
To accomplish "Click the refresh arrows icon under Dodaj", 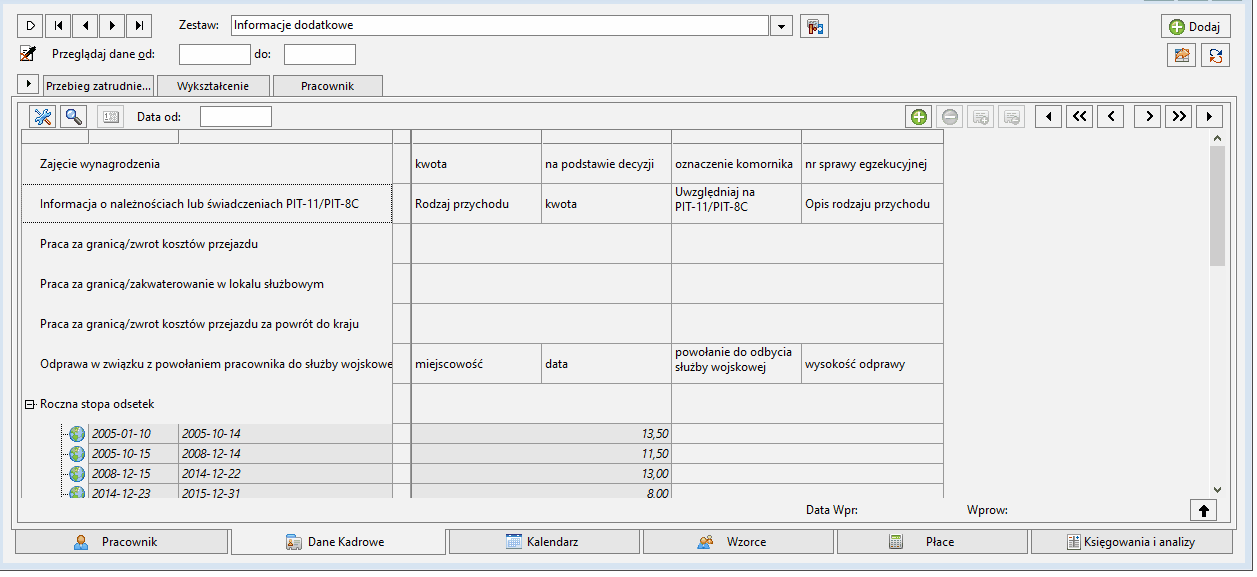I will (x=1216, y=55).
